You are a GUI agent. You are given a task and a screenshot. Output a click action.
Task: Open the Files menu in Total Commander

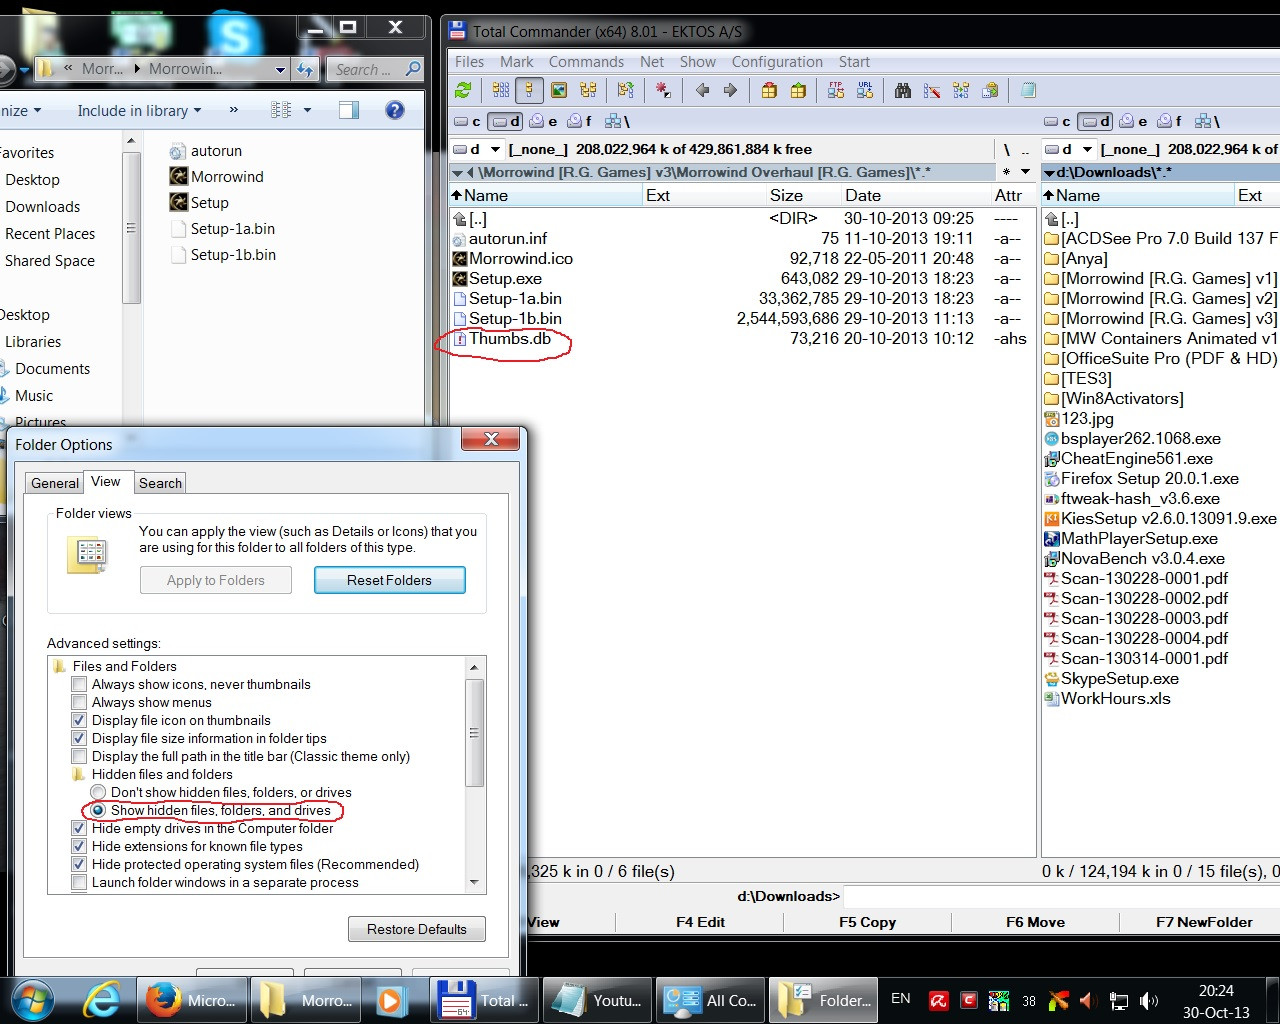coord(469,62)
